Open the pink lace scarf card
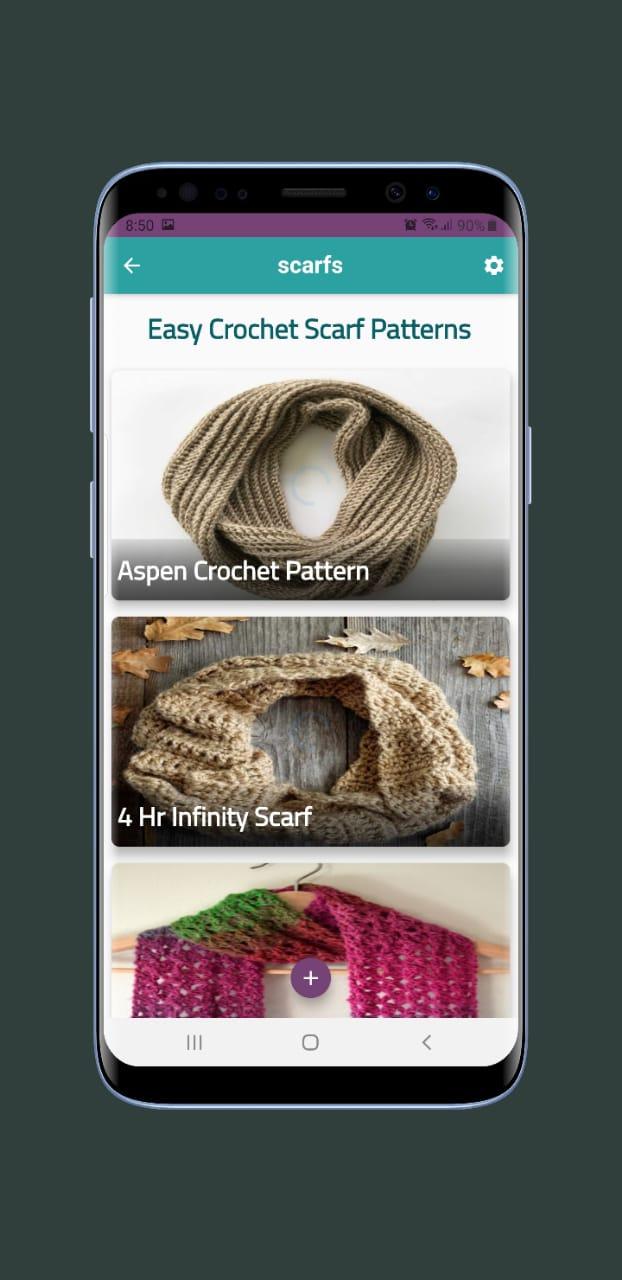 point(310,940)
